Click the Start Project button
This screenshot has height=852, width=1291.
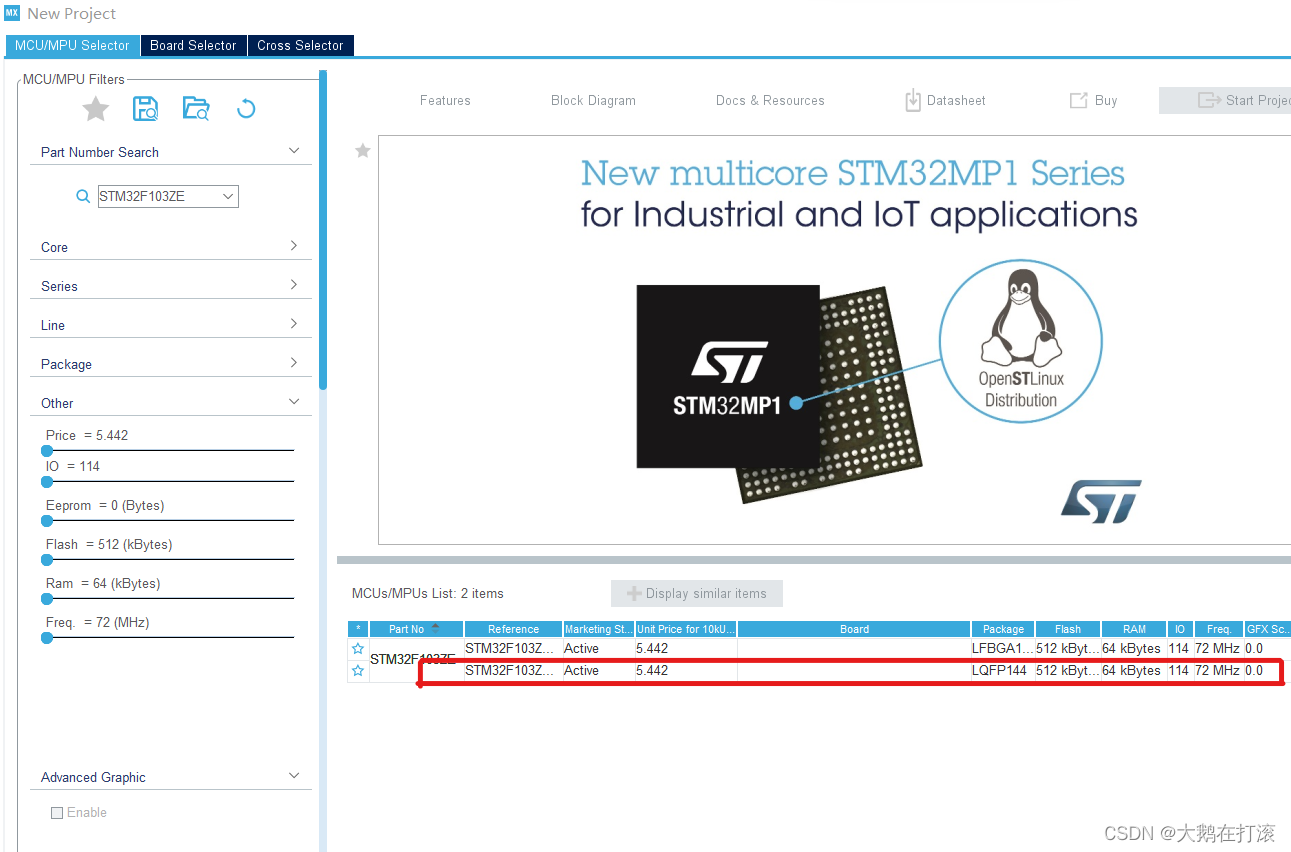point(1225,100)
